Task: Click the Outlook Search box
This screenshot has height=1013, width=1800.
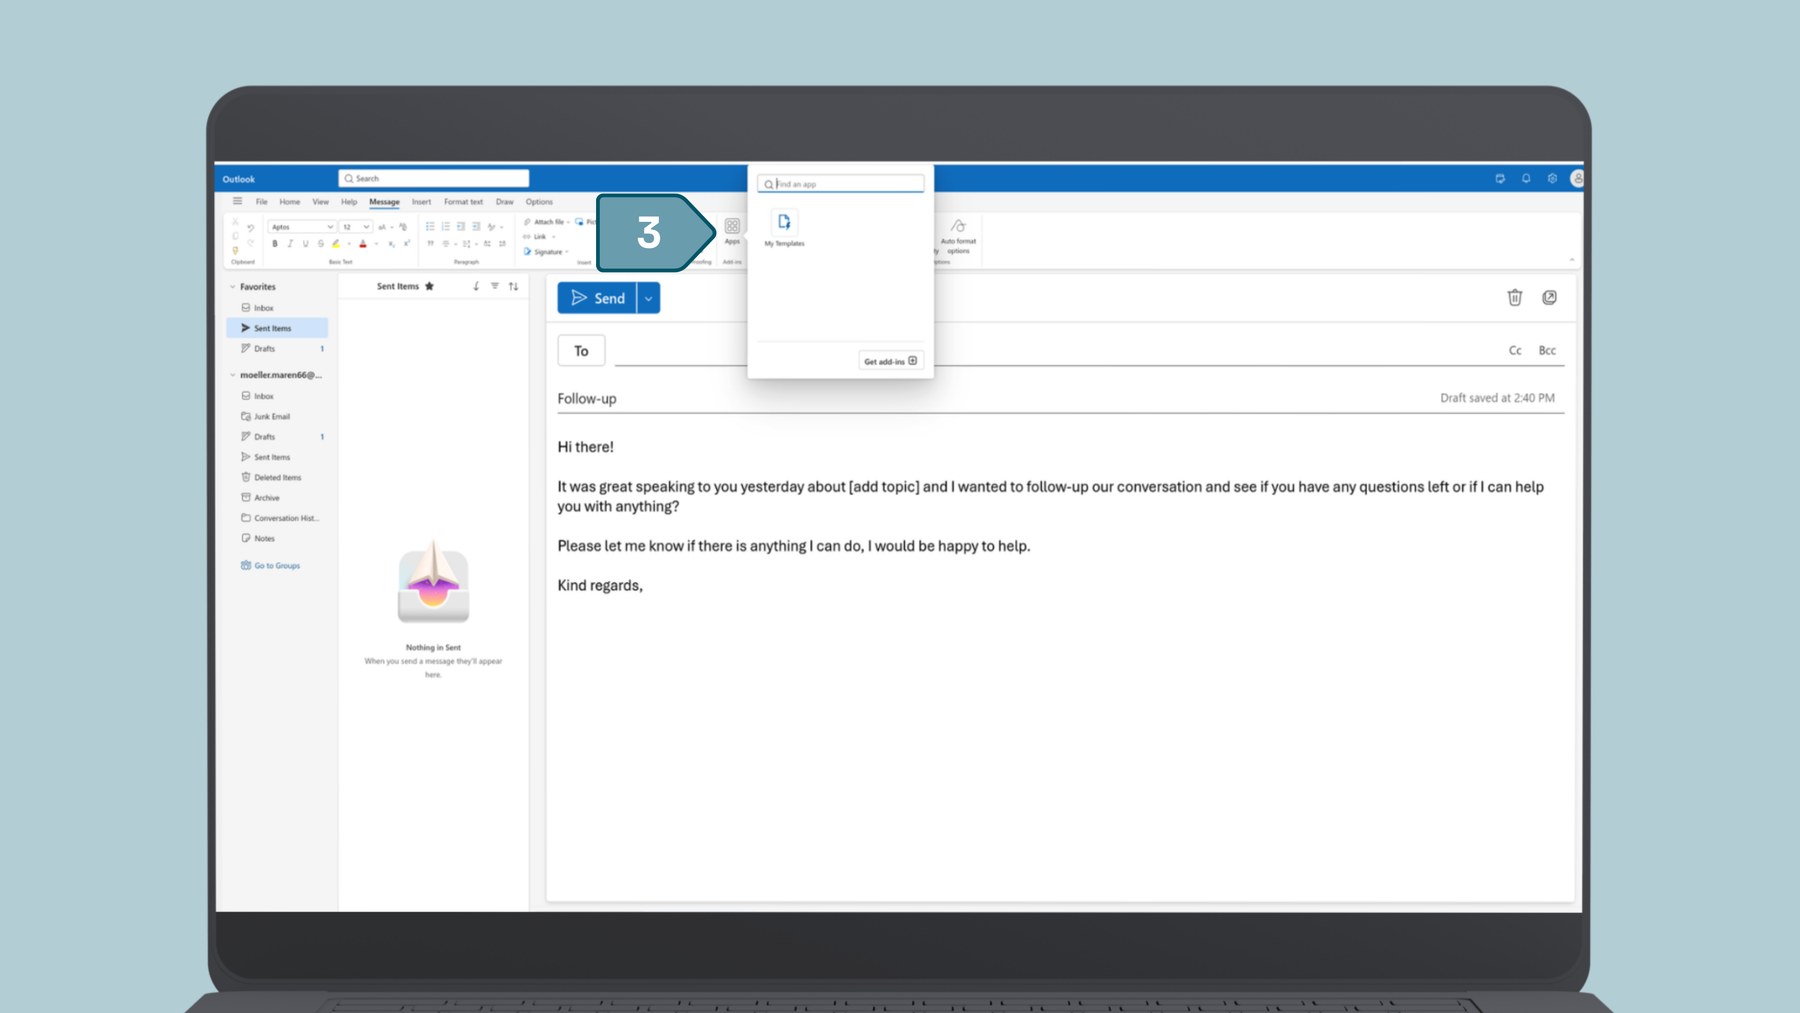Action: [434, 178]
